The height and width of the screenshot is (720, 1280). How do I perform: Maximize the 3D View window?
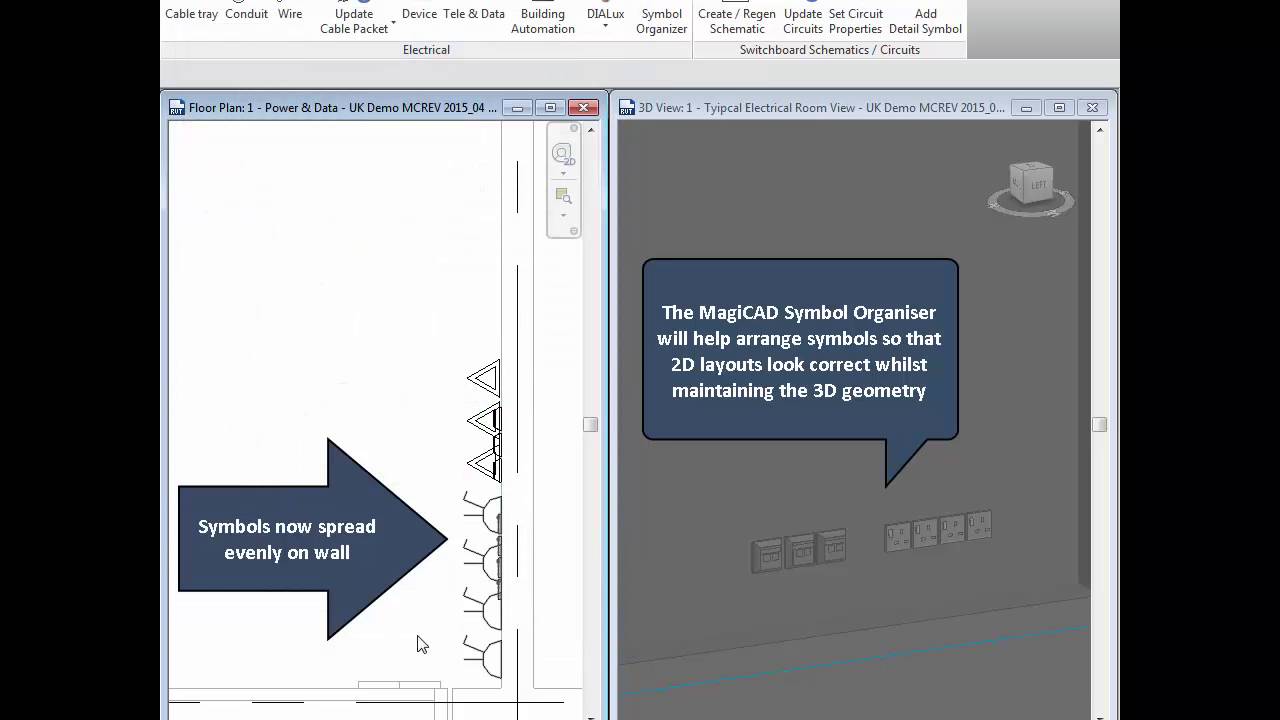coord(1059,108)
